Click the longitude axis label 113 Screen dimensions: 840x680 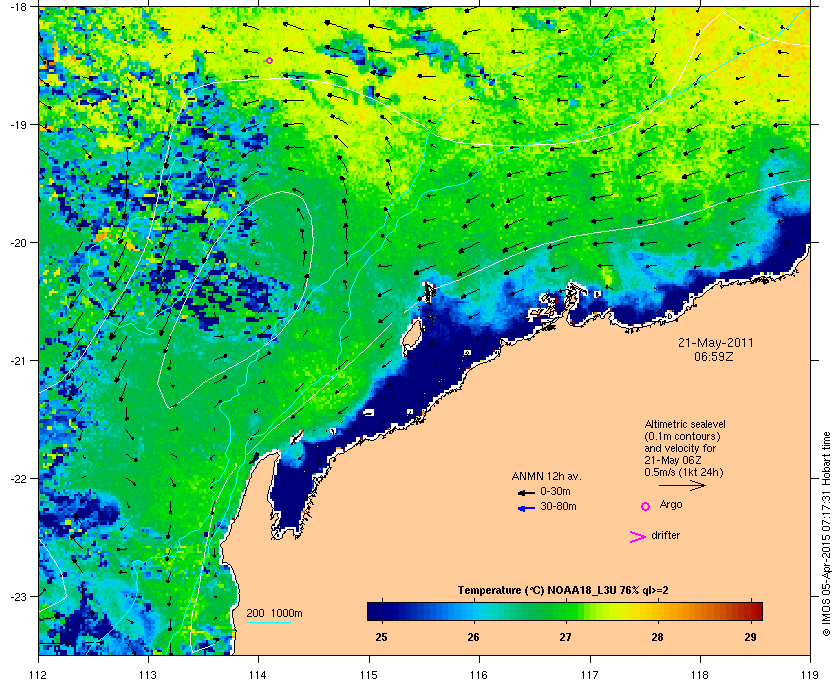pyautogui.click(x=148, y=674)
